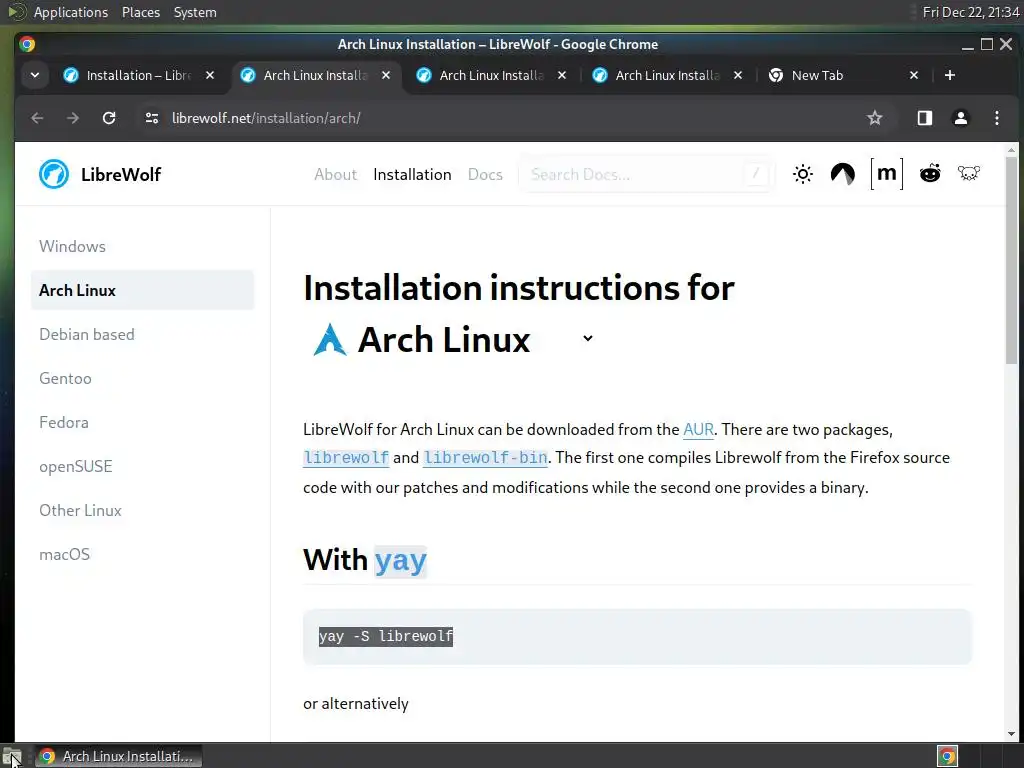The width and height of the screenshot is (1024, 768).
Task: Bookmark this page with the star icon
Action: coord(874,118)
